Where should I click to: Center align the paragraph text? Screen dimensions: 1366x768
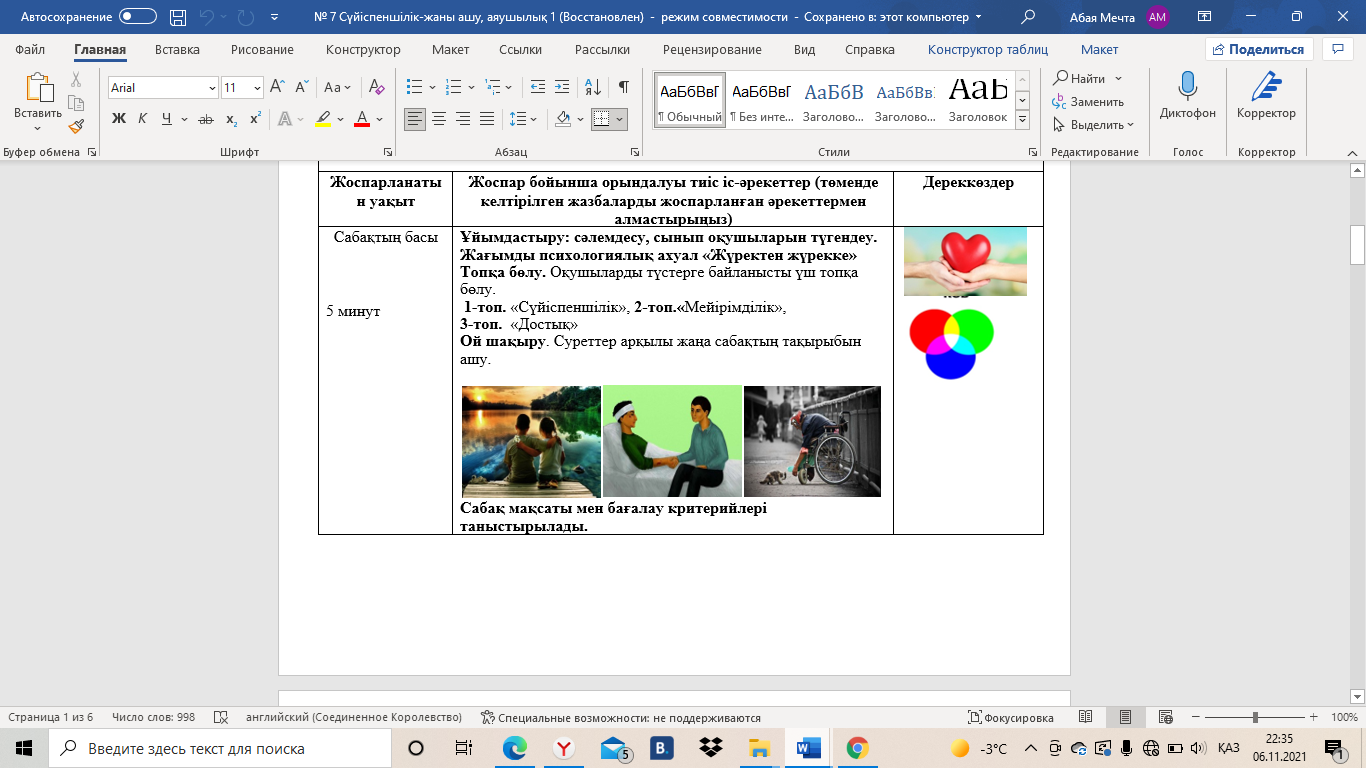(439, 119)
